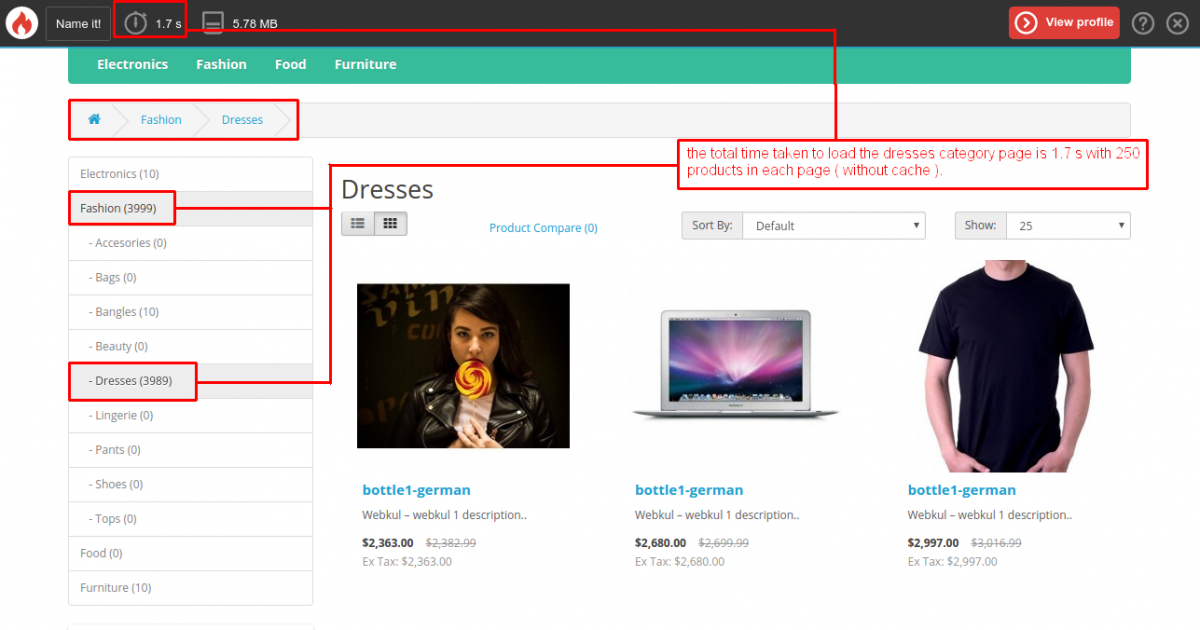1200x630 pixels.
Task: Click the Name it! button
Action: (x=78, y=22)
